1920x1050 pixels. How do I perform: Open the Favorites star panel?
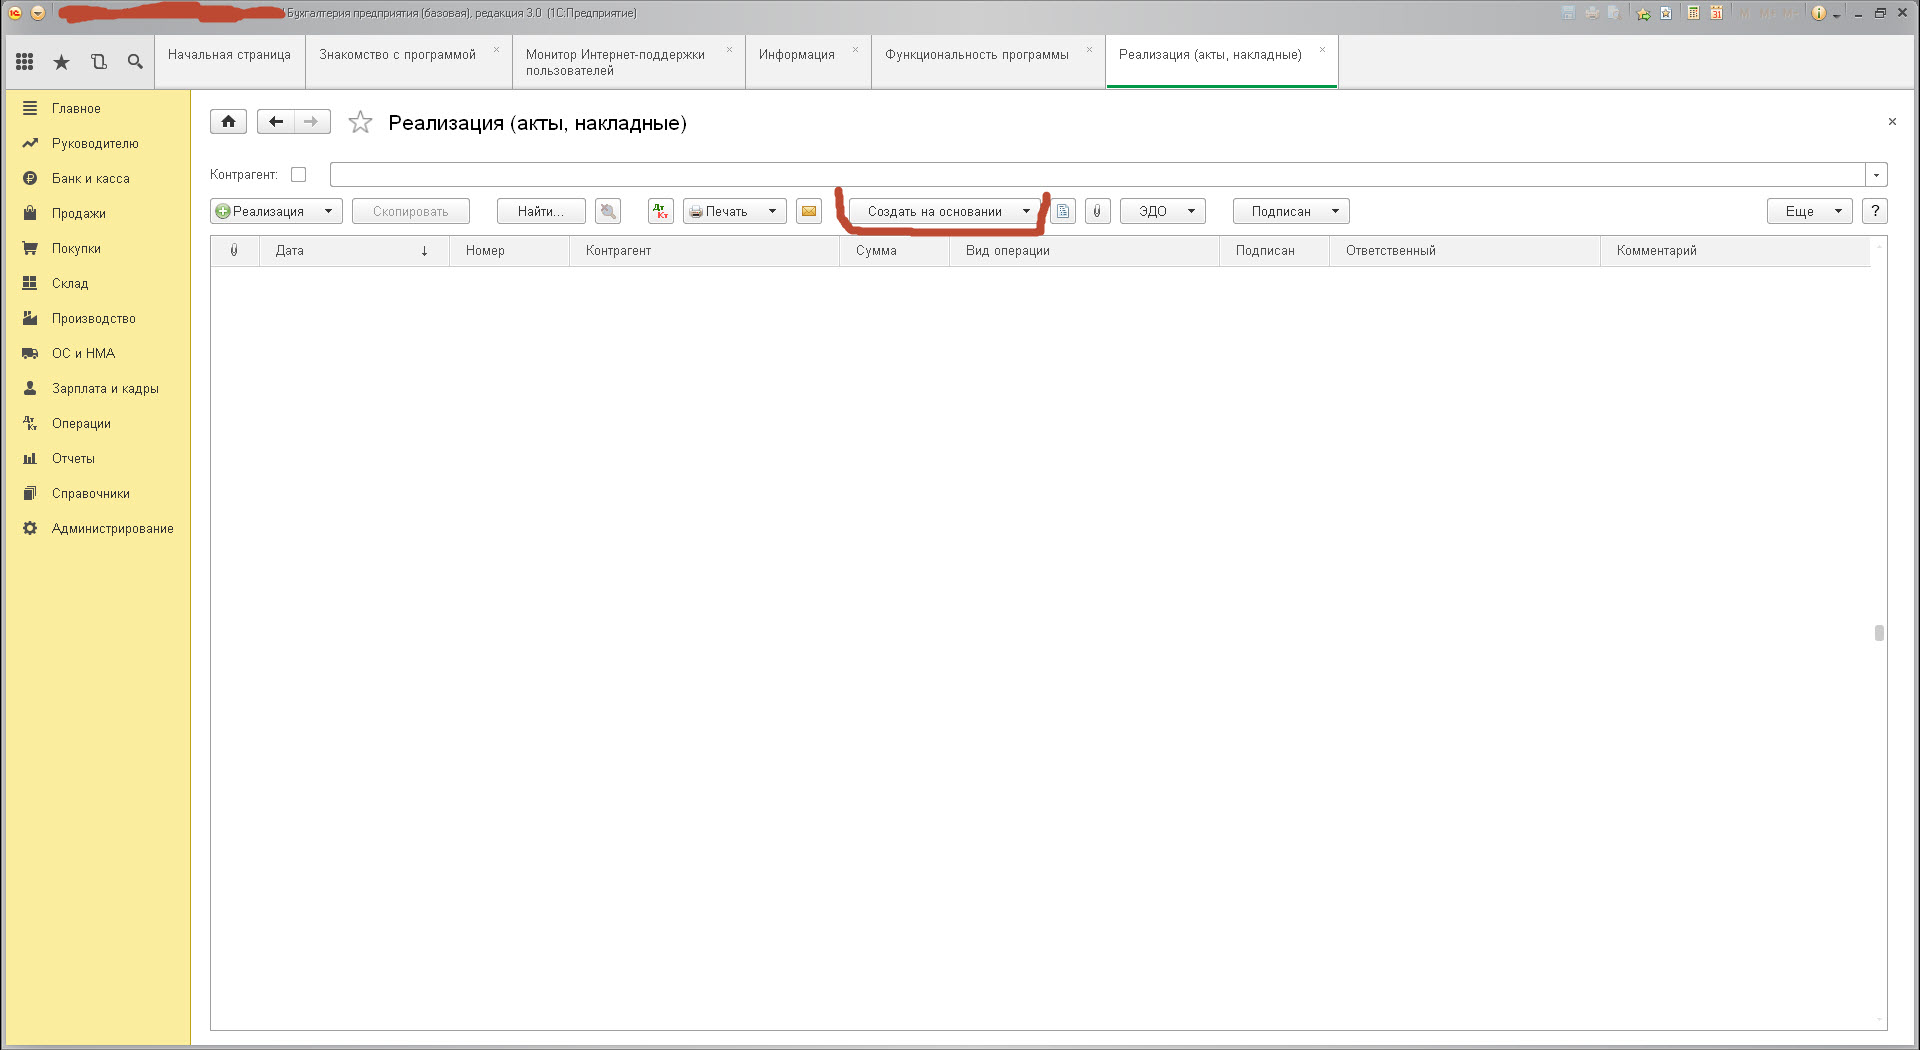pyautogui.click(x=62, y=62)
